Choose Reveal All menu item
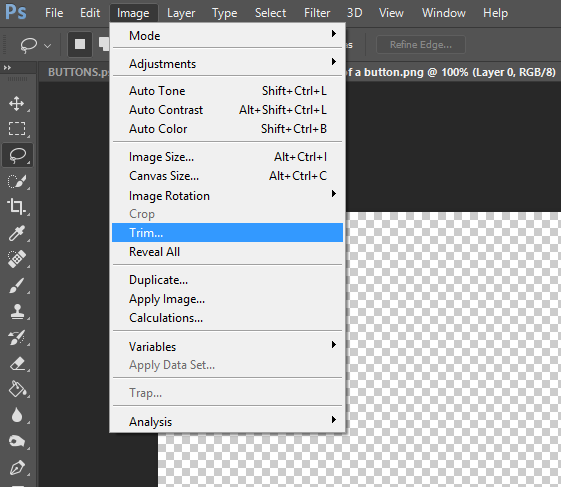Viewport: 561px width, 487px height. click(x=228, y=252)
